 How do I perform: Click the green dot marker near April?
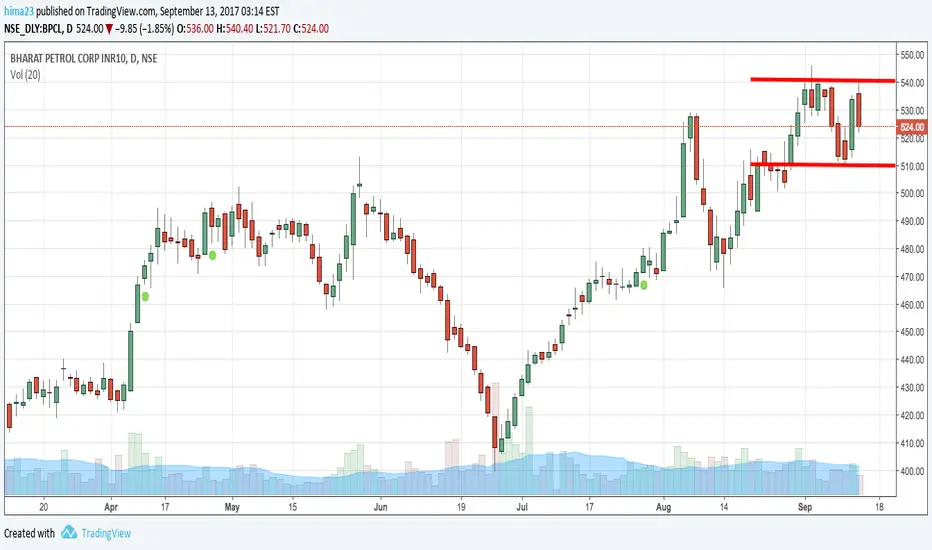145,296
